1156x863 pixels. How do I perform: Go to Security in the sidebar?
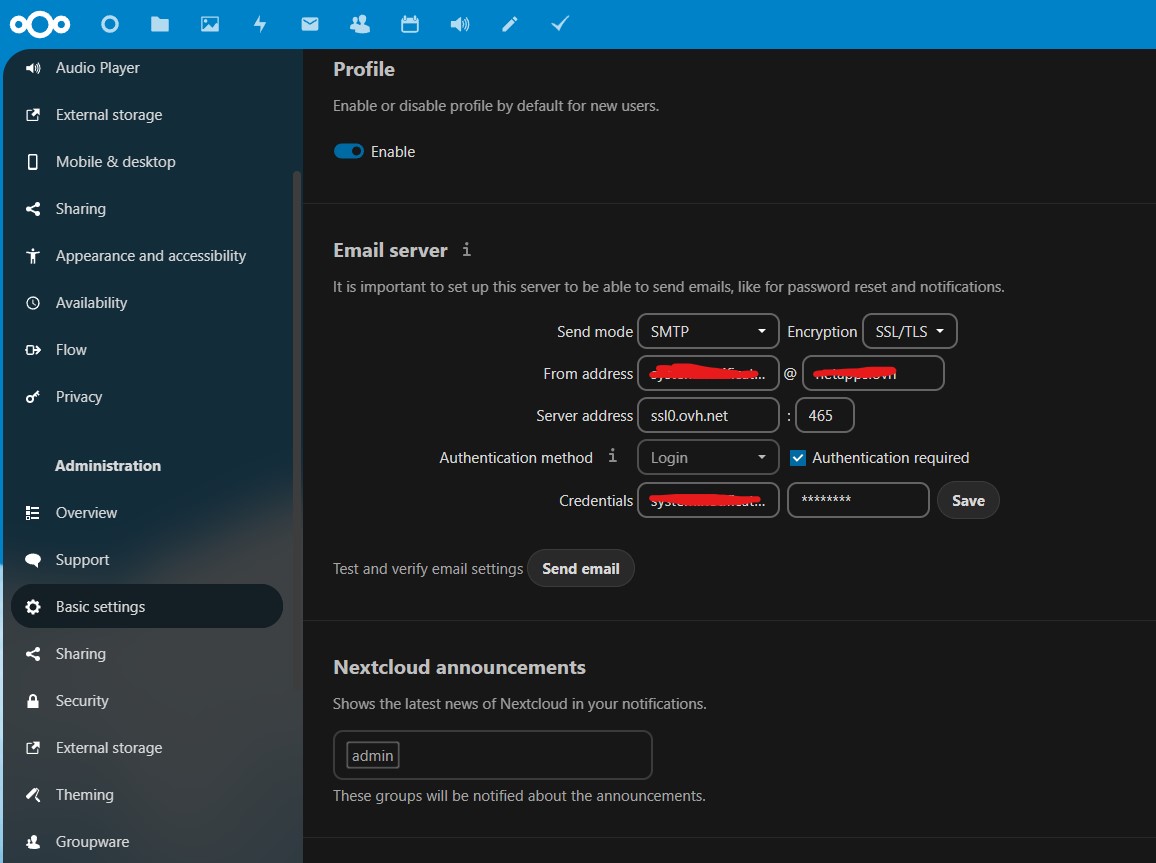pyautogui.click(x=82, y=701)
